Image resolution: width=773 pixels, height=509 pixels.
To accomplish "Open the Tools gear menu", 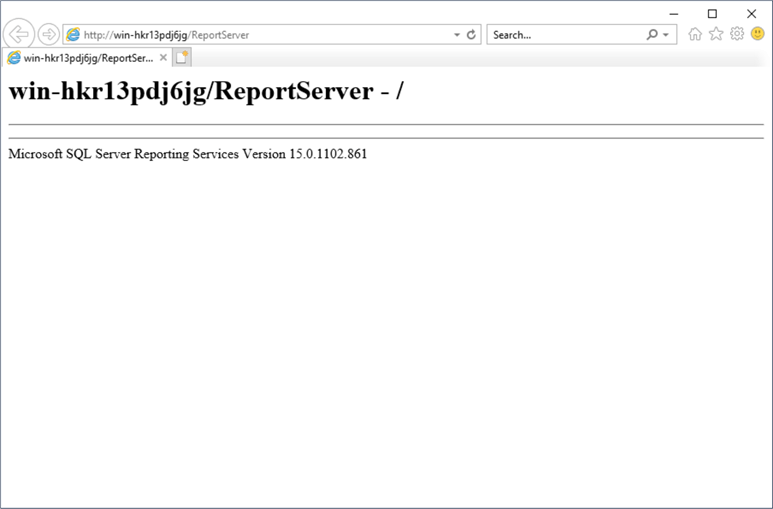I will point(737,34).
